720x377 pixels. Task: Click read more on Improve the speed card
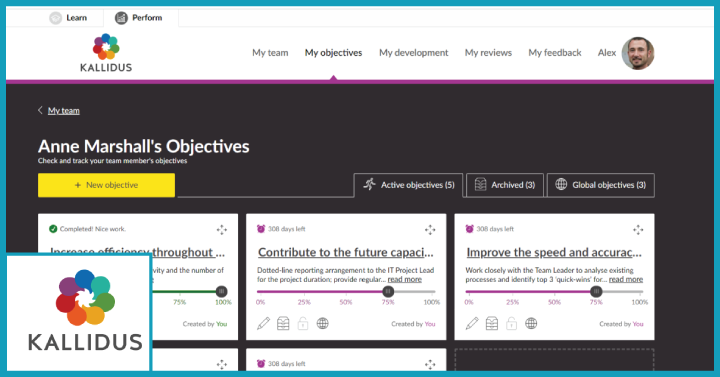coord(626,279)
